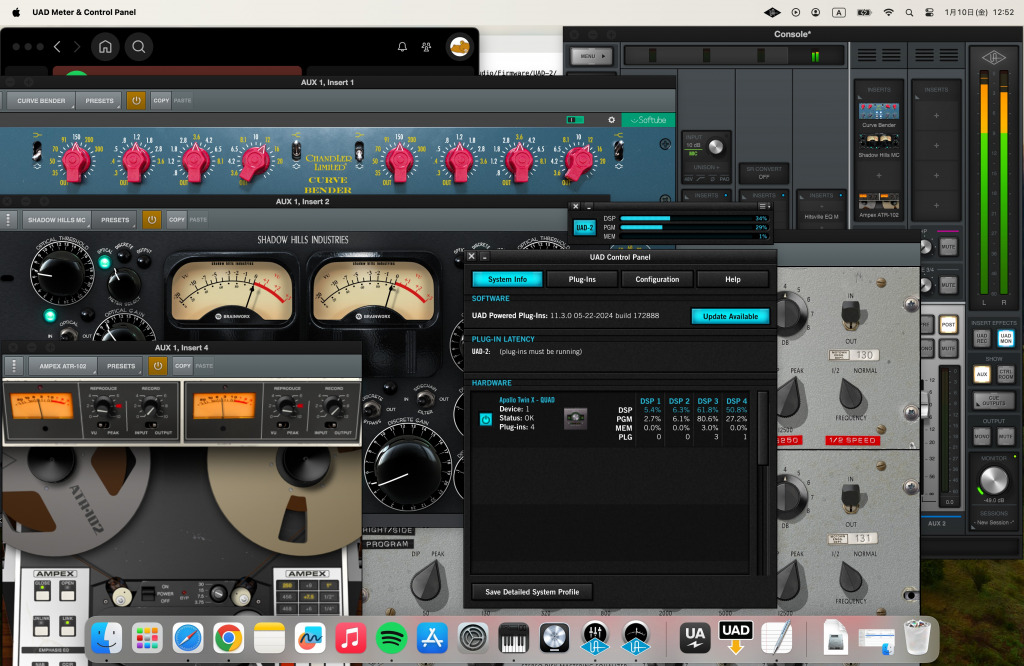Open Spotify from the dock
This screenshot has width=1024, height=666.
390,637
